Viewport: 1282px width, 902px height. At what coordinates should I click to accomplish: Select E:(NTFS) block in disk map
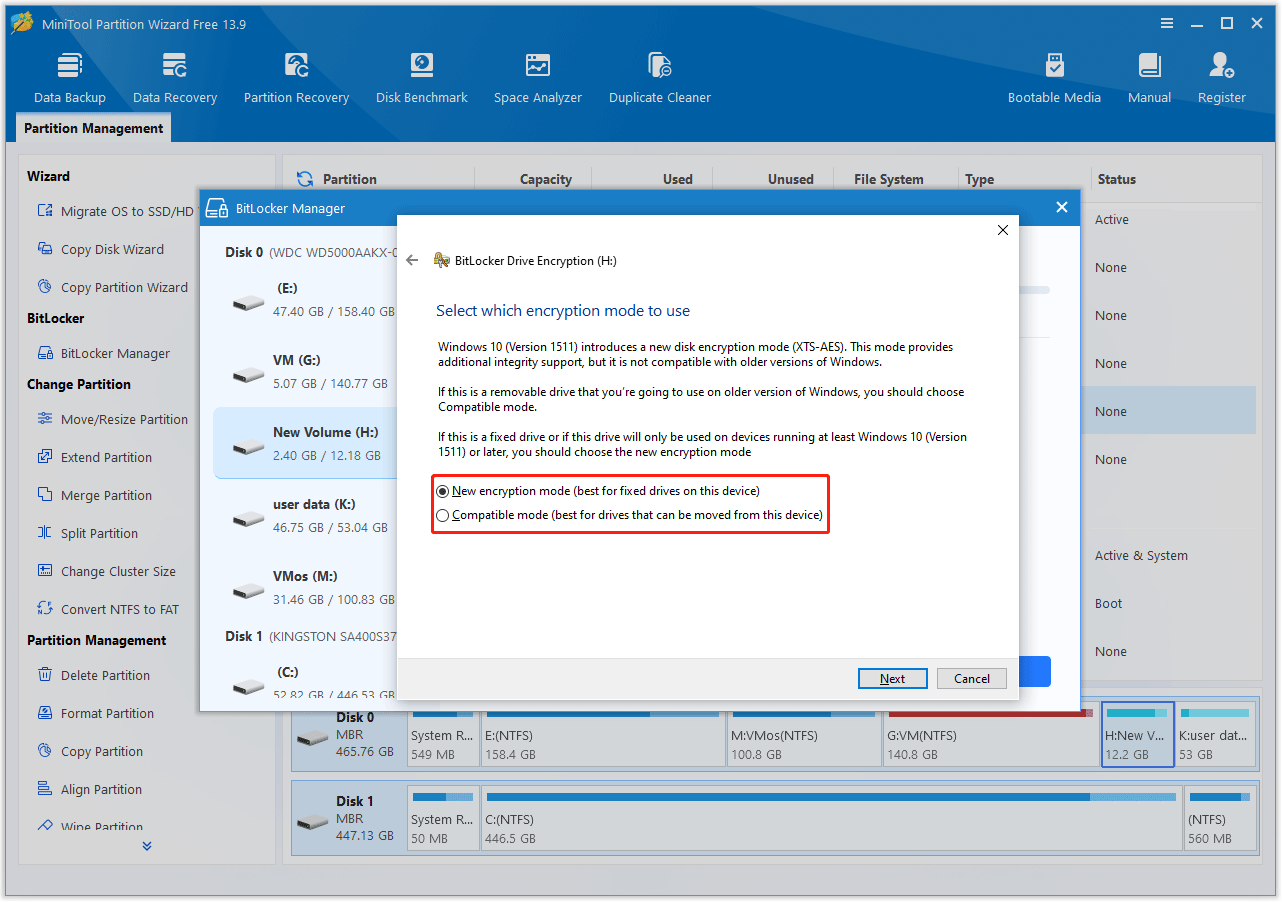tap(602, 735)
